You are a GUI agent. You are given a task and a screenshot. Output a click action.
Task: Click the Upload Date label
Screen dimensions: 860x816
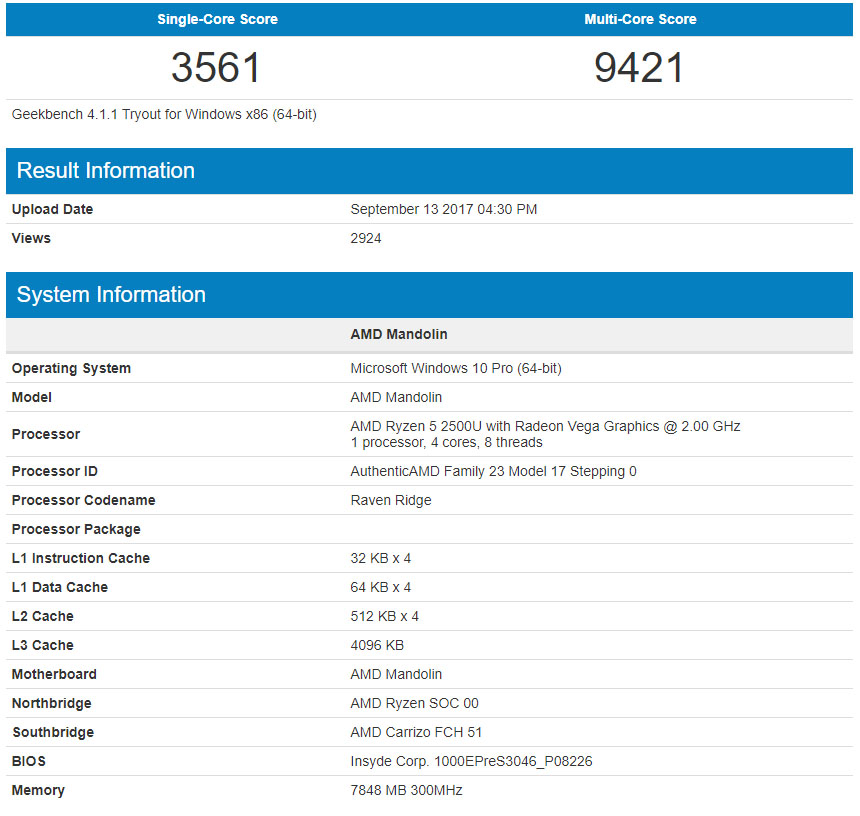[x=52, y=209]
